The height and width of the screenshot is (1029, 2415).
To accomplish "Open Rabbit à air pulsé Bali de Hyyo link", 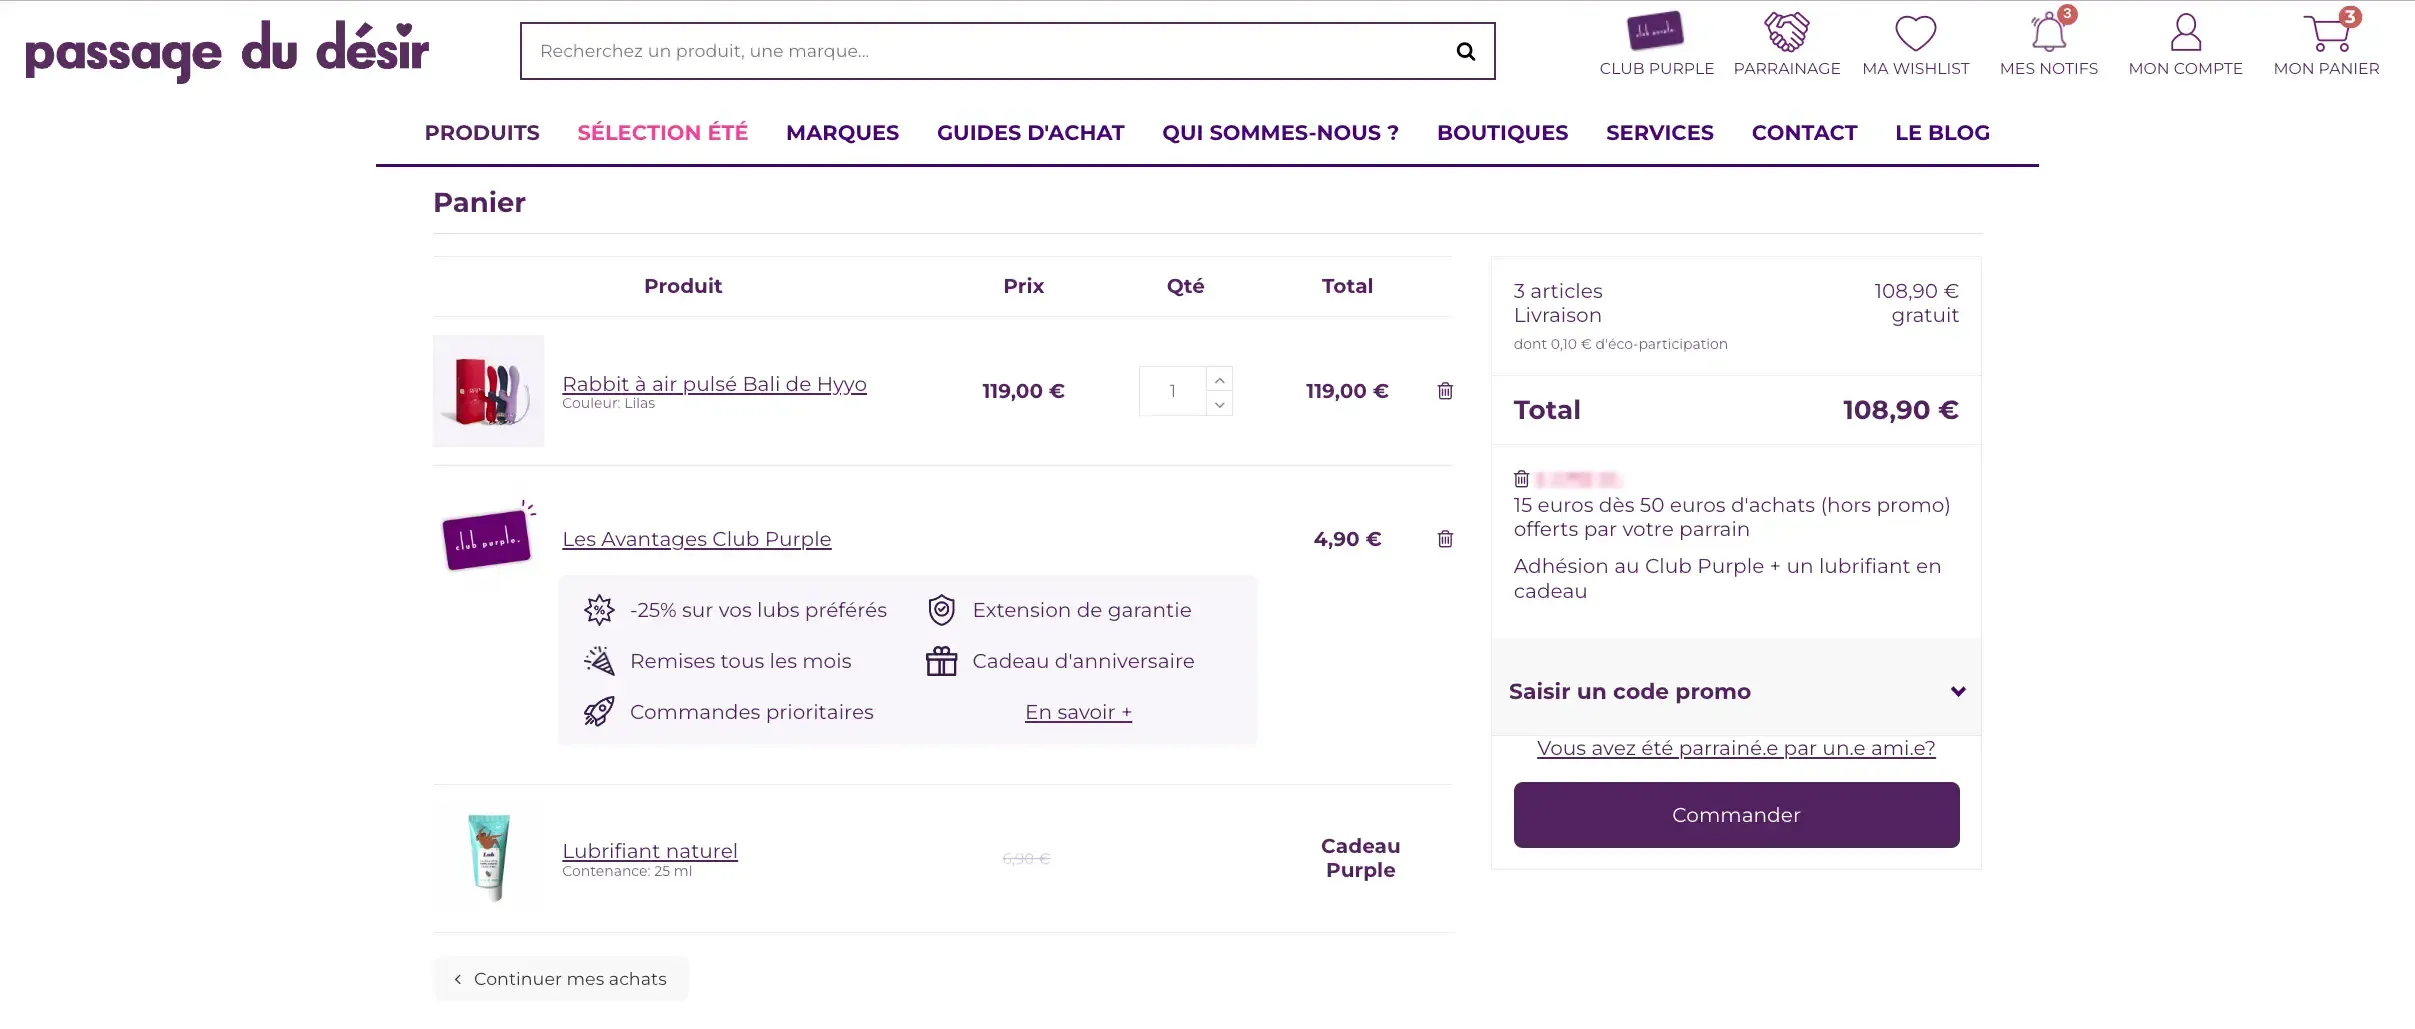I will [714, 384].
